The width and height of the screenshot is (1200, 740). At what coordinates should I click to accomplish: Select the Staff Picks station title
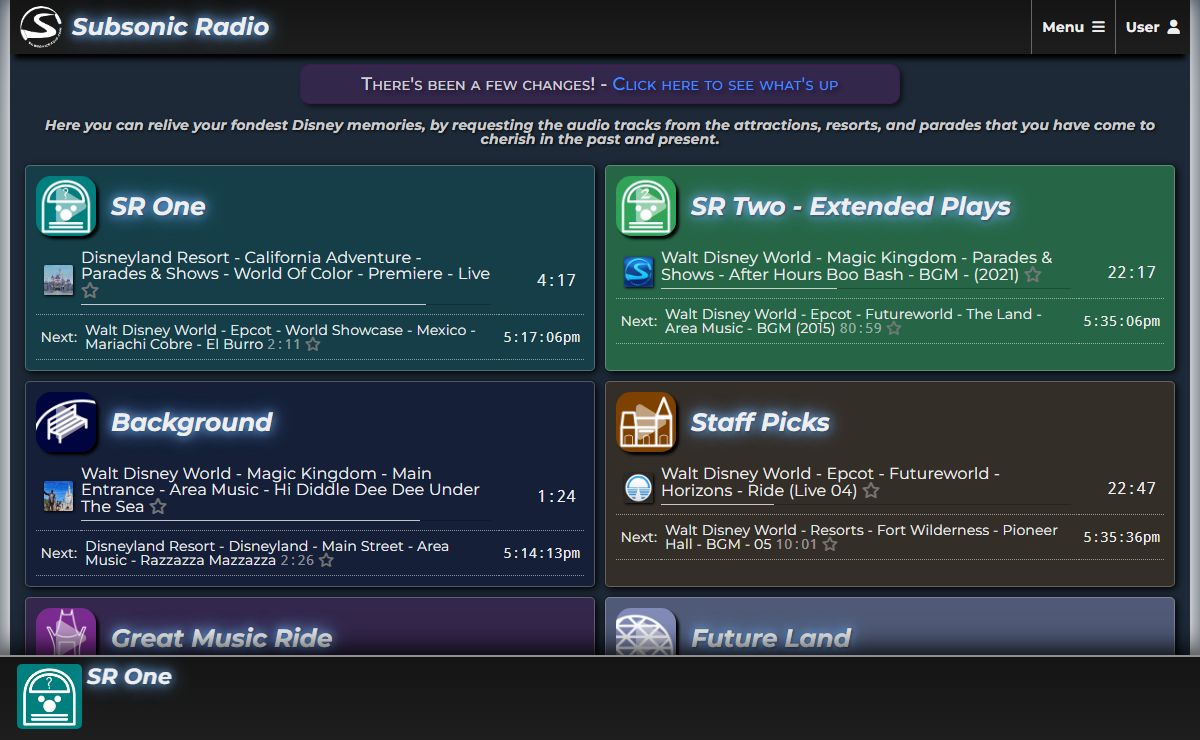click(760, 423)
